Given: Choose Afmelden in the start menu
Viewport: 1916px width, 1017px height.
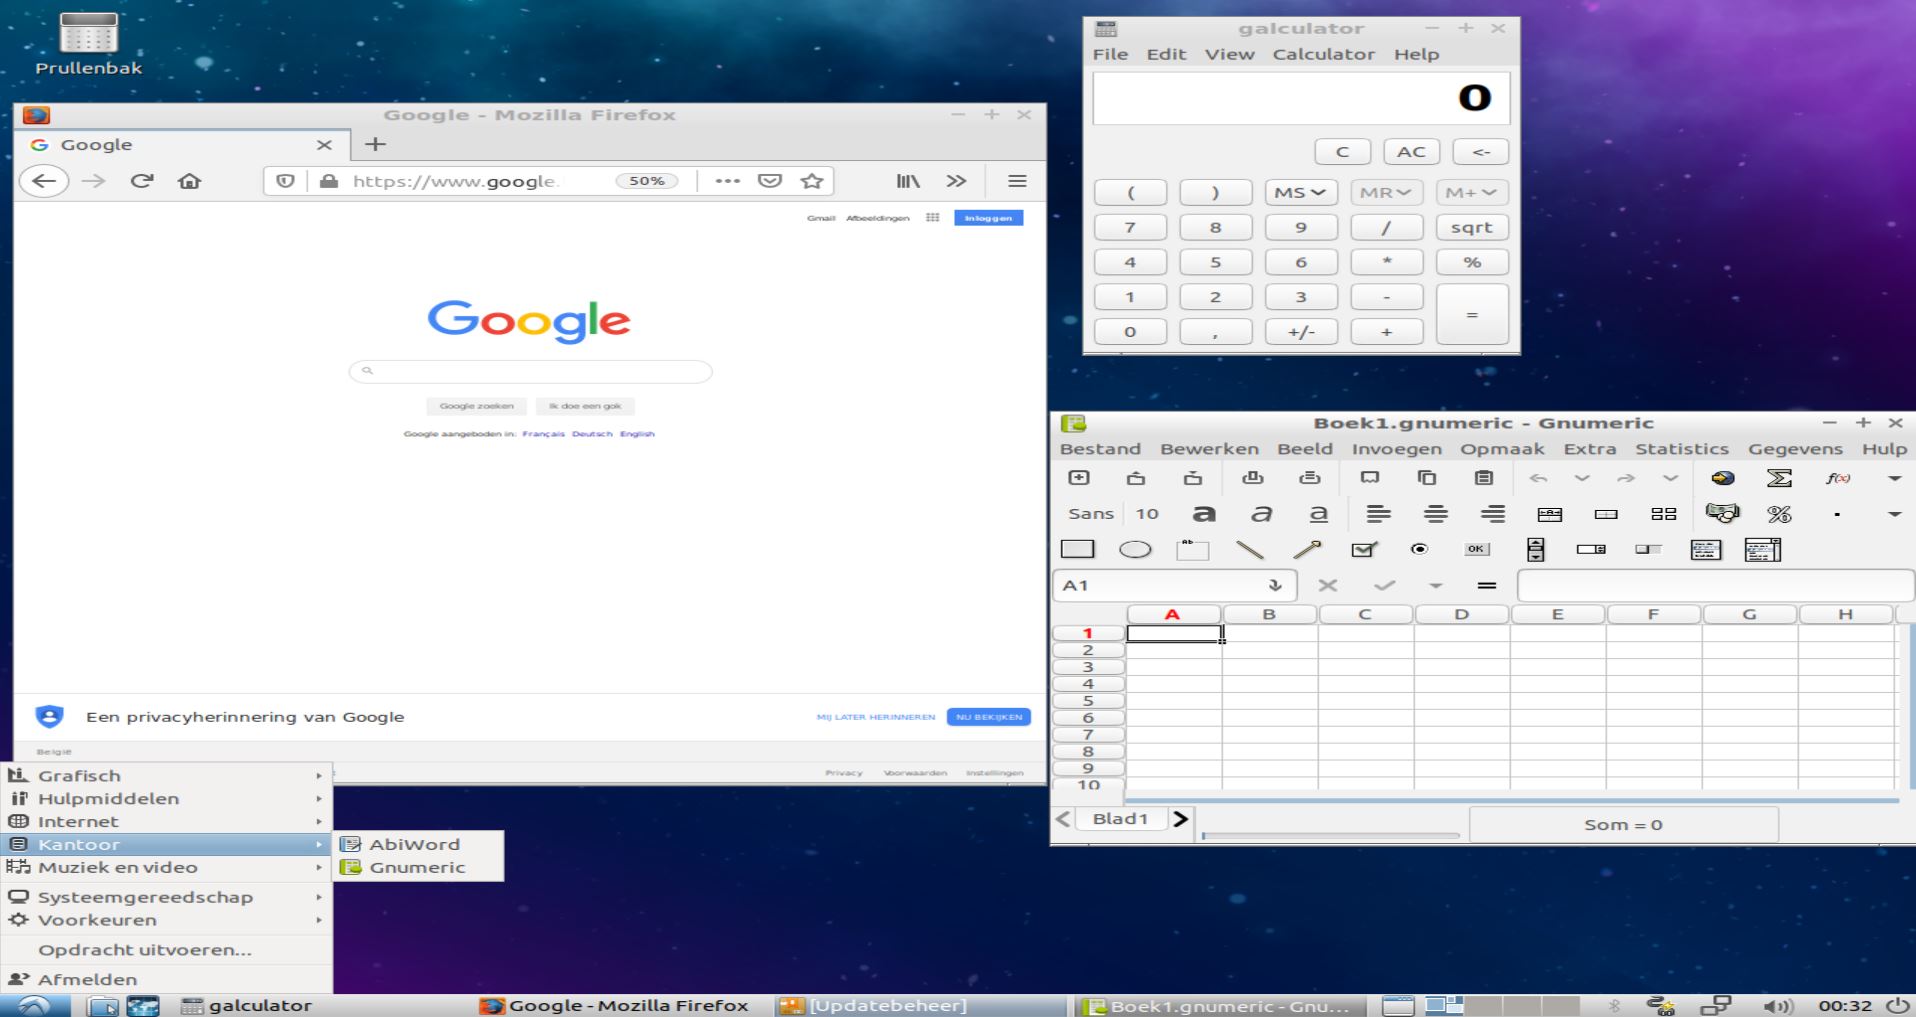Looking at the screenshot, I should click(166, 979).
